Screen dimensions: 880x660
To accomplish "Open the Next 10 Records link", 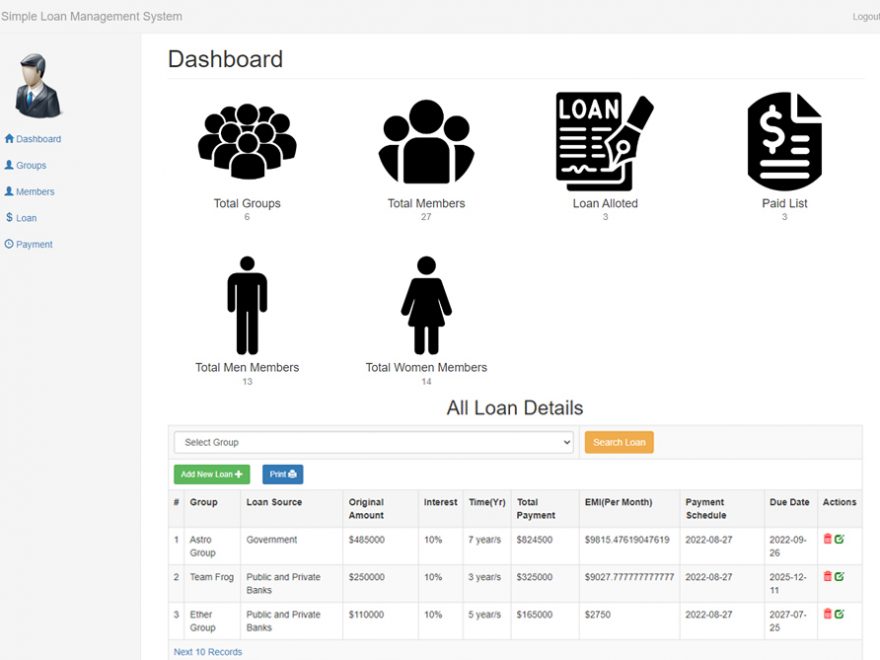I will (206, 651).
